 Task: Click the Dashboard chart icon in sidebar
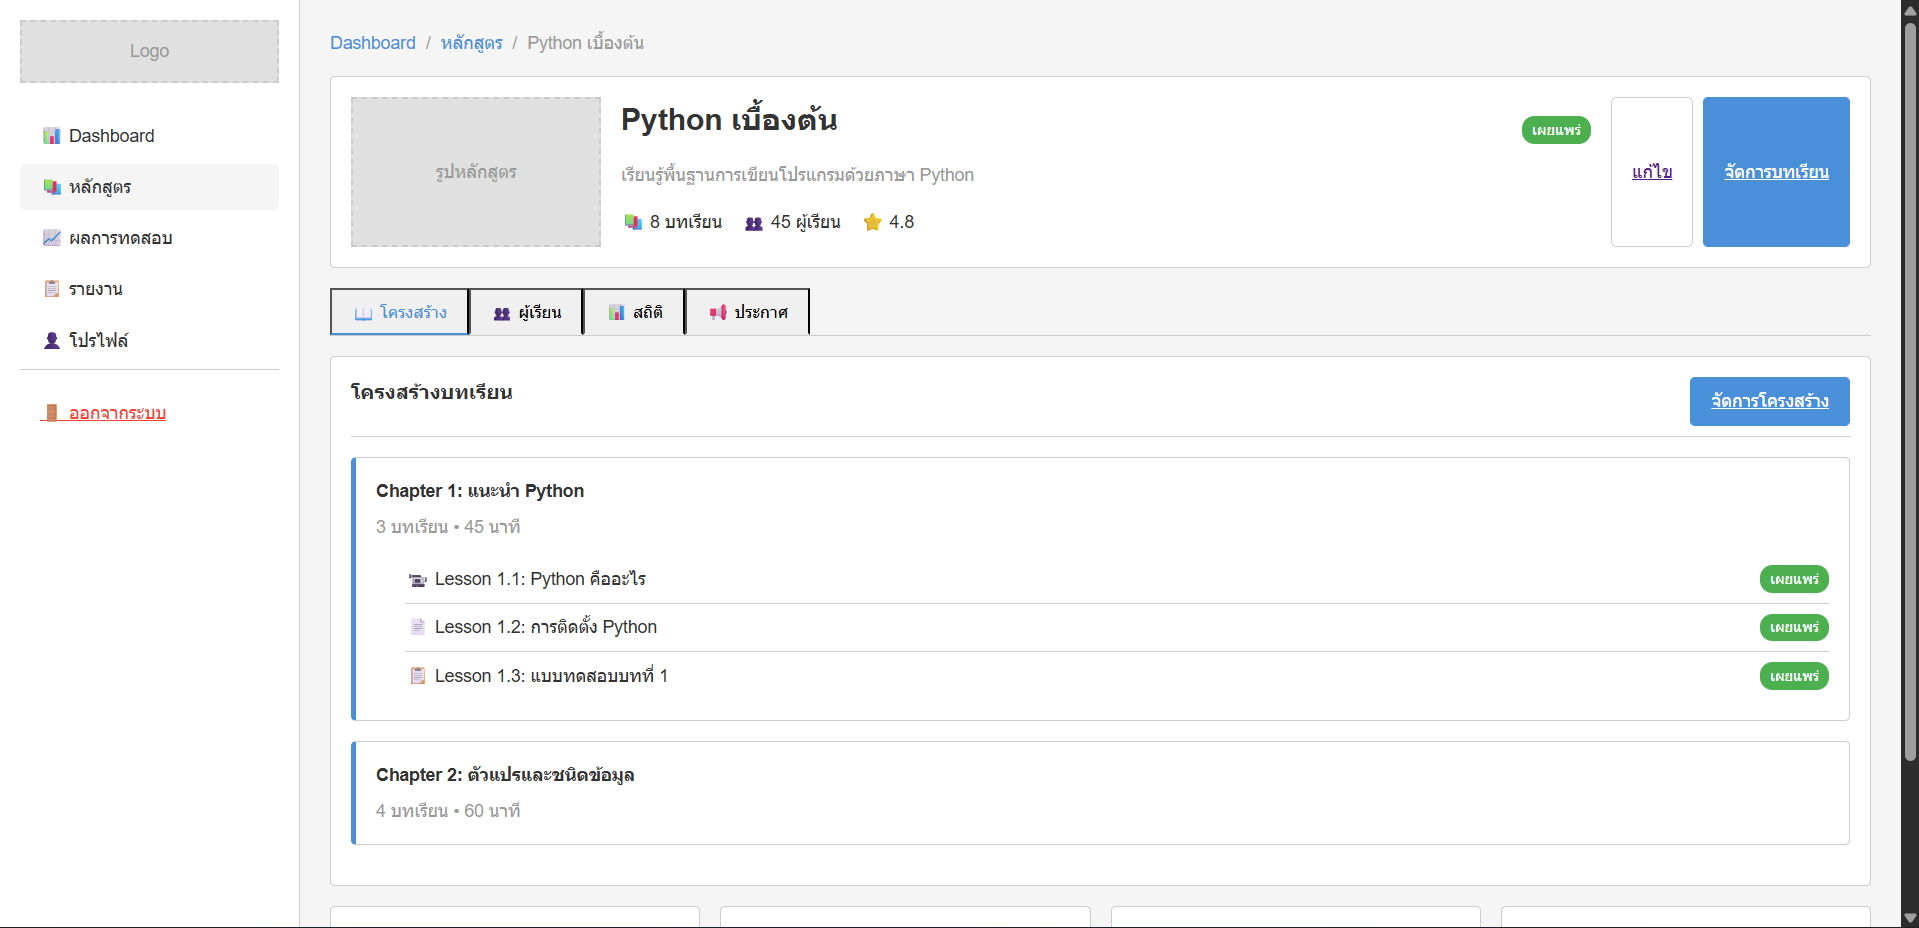(x=52, y=136)
